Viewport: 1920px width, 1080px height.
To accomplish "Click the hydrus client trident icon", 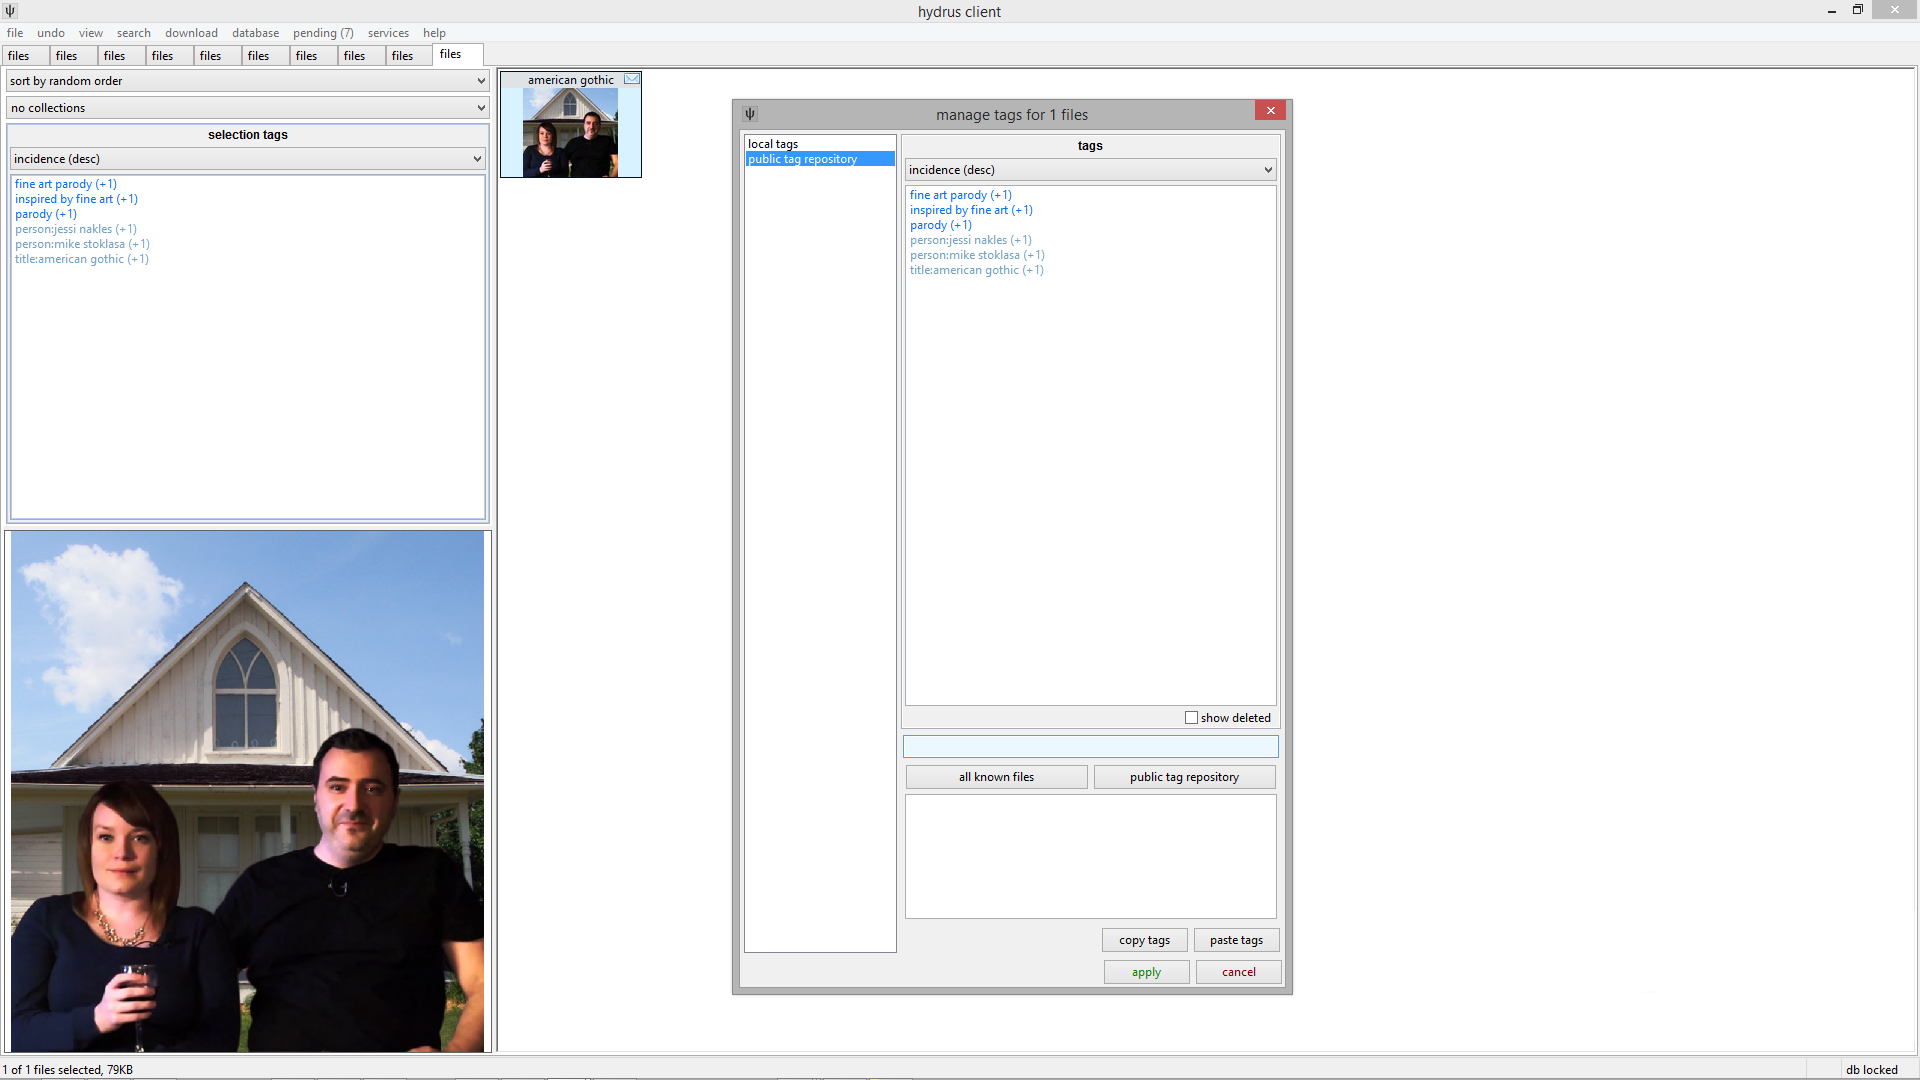I will [11, 11].
